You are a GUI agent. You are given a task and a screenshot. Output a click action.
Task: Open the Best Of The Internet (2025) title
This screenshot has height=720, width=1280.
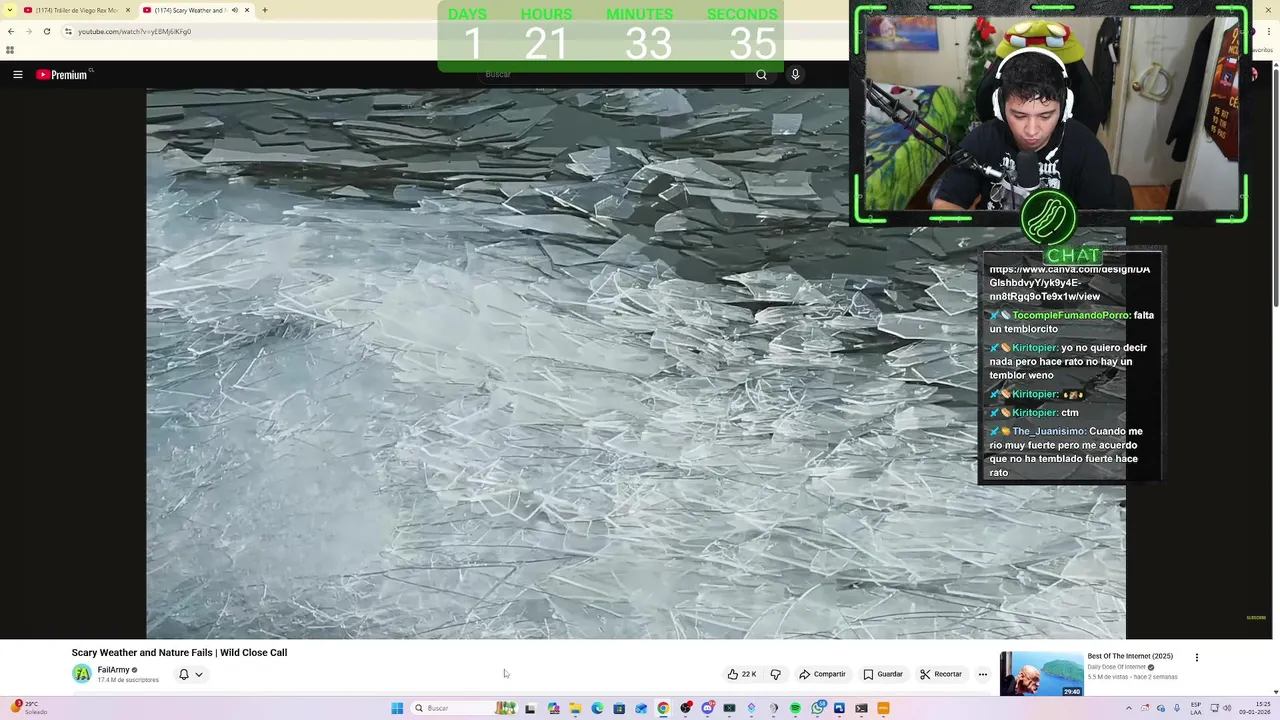pyautogui.click(x=1130, y=656)
